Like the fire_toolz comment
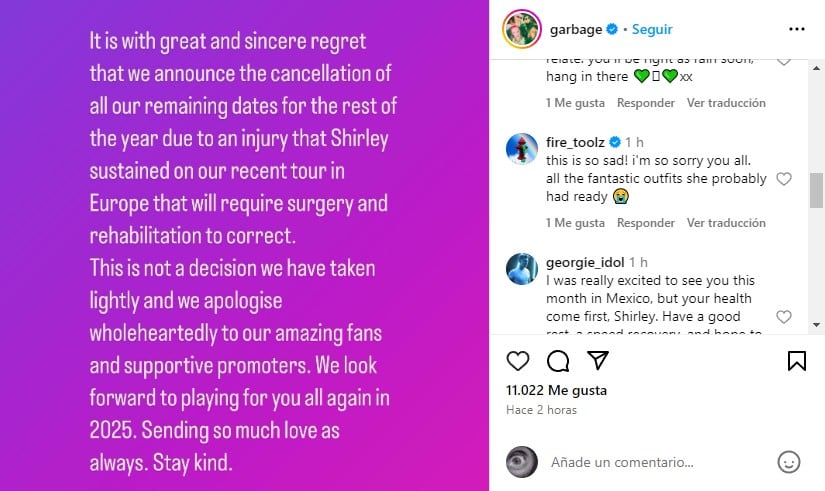Viewport: 825px width, 491px height. [784, 179]
